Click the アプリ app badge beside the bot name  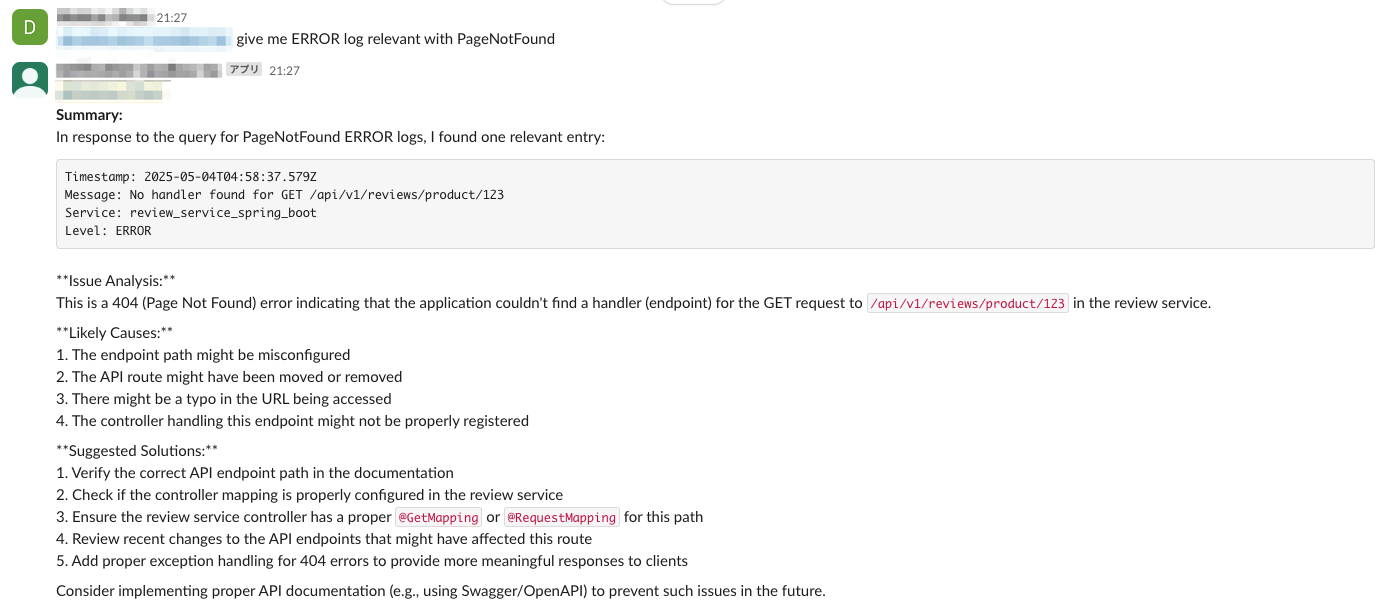tap(244, 69)
